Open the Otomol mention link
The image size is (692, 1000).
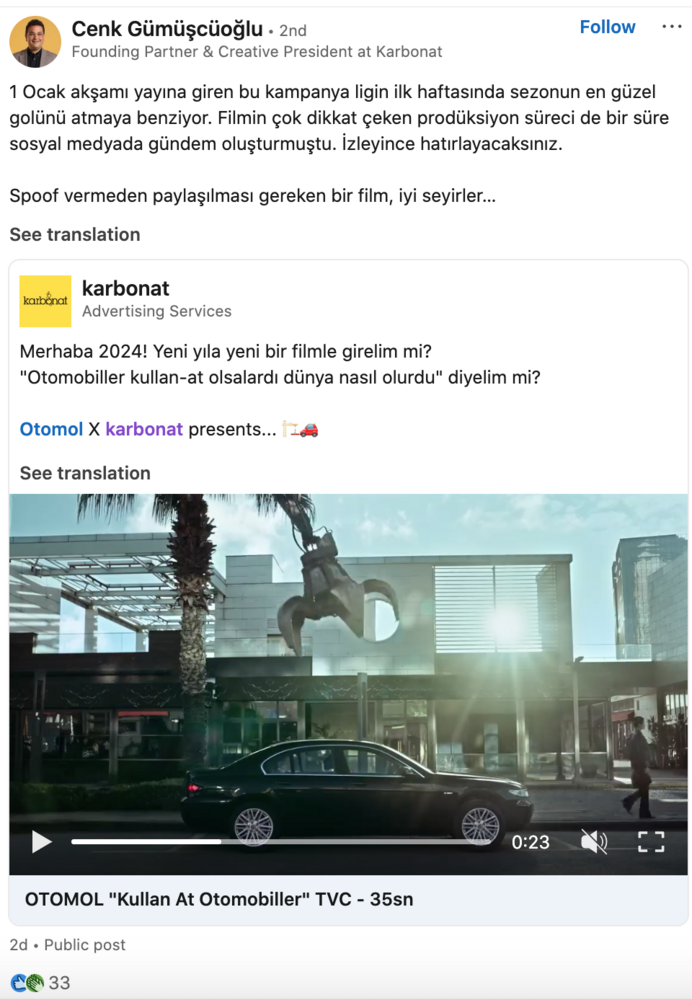click(51, 429)
